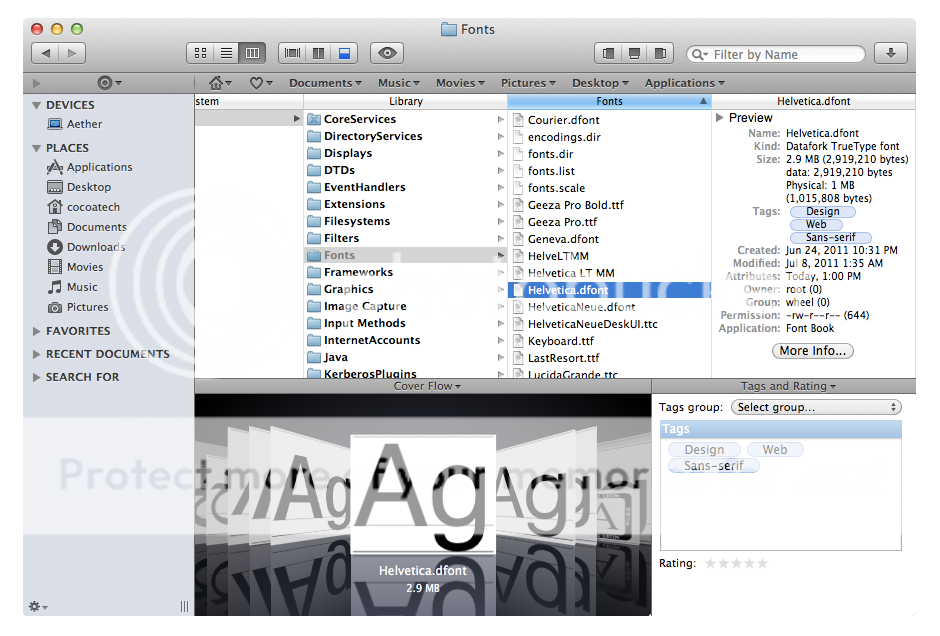Click the download arrow toolbar button
940x636 pixels.
(x=890, y=53)
